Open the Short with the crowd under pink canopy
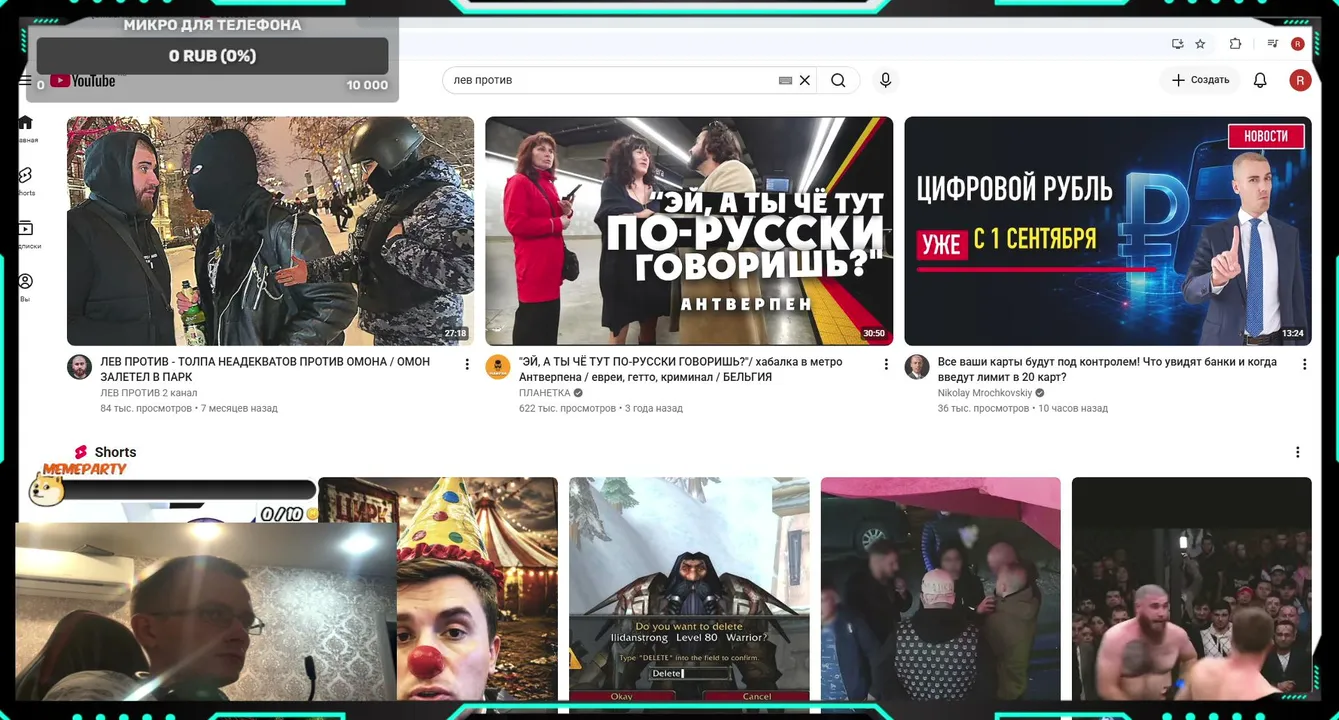This screenshot has width=1339, height=720. pyautogui.click(x=941, y=589)
